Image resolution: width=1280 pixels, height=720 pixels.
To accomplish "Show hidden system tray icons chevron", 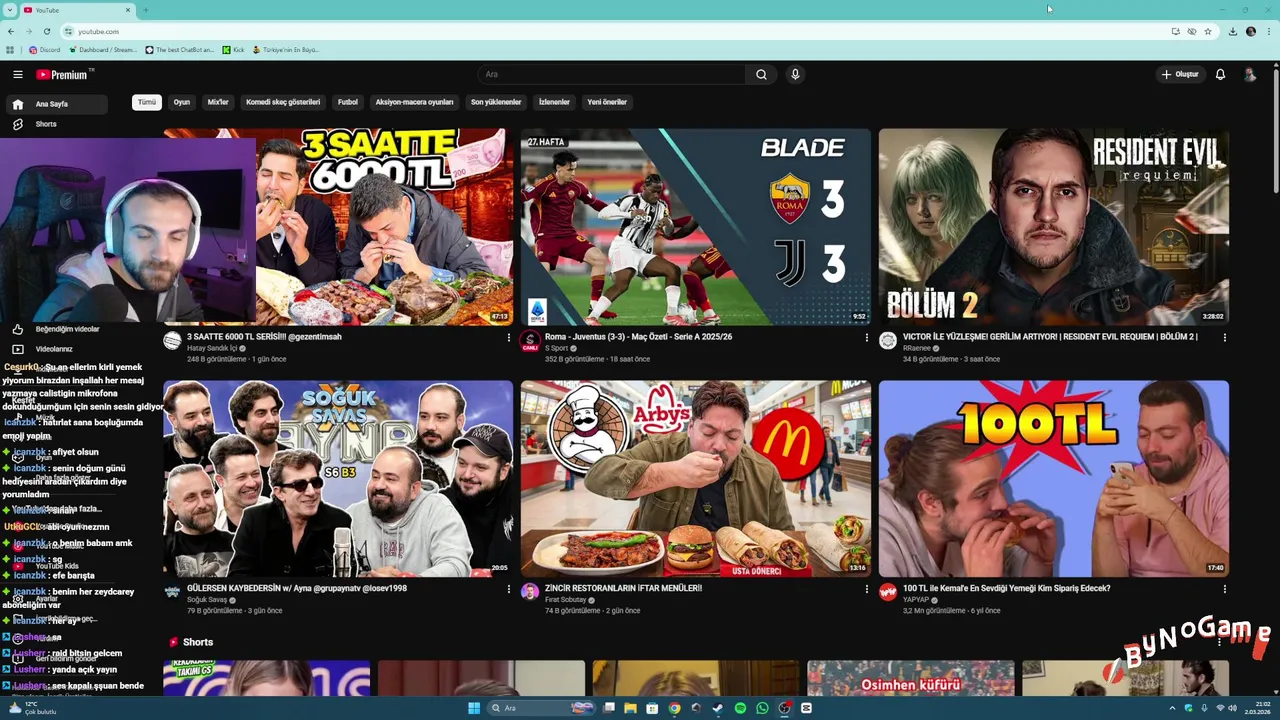I will coord(1174,708).
